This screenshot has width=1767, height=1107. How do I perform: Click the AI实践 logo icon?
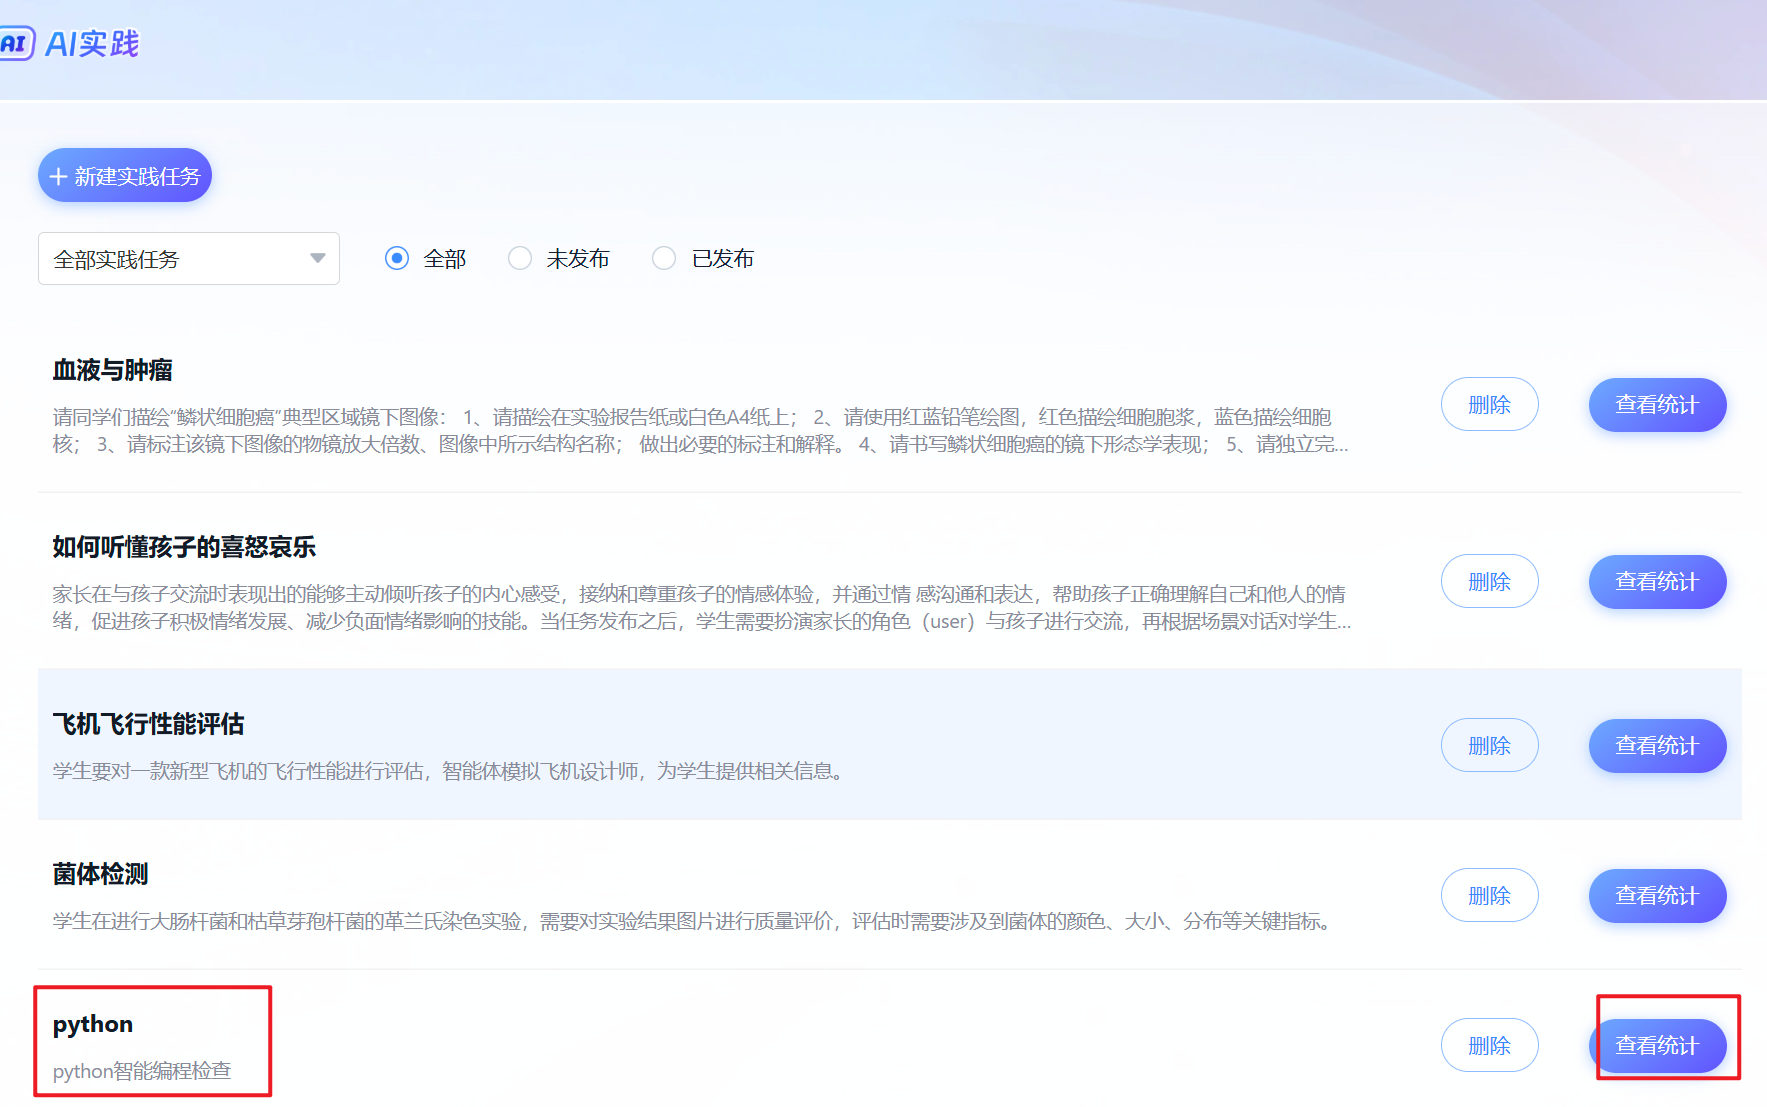16,43
